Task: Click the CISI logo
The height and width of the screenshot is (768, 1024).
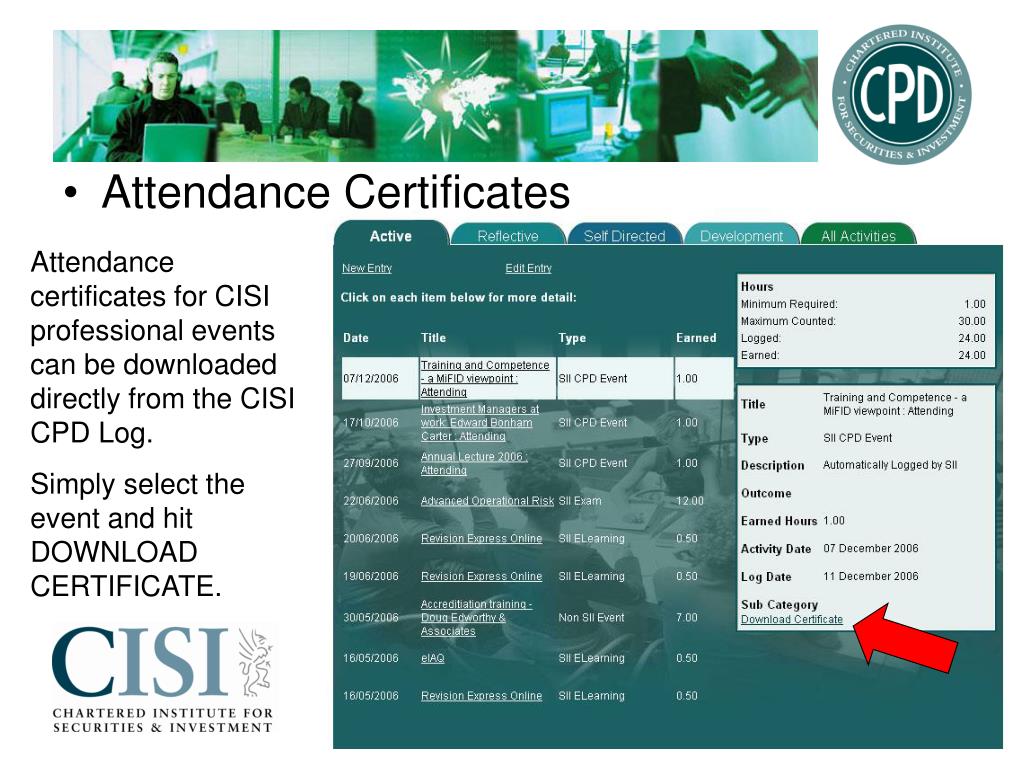Action: coord(163,679)
